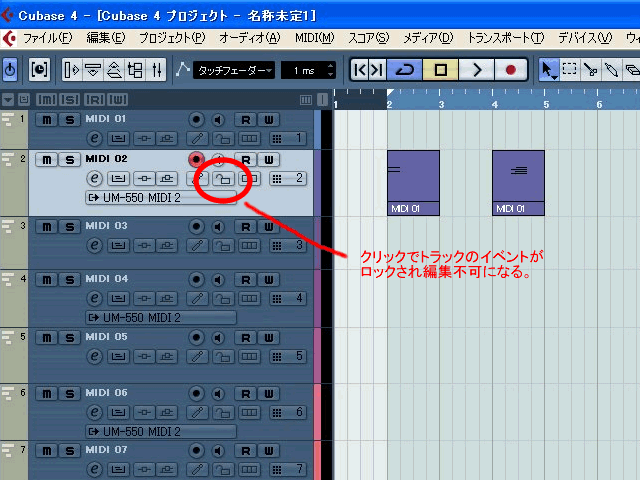Viewport: 640px width, 480px height.
Task: Show the Info Line toolbar button
Action: point(93,70)
